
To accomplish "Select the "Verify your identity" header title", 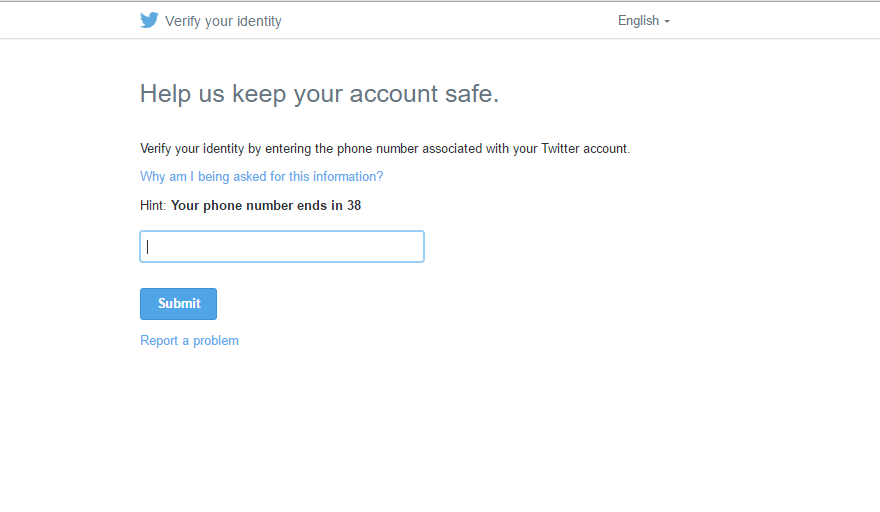I will 223,21.
